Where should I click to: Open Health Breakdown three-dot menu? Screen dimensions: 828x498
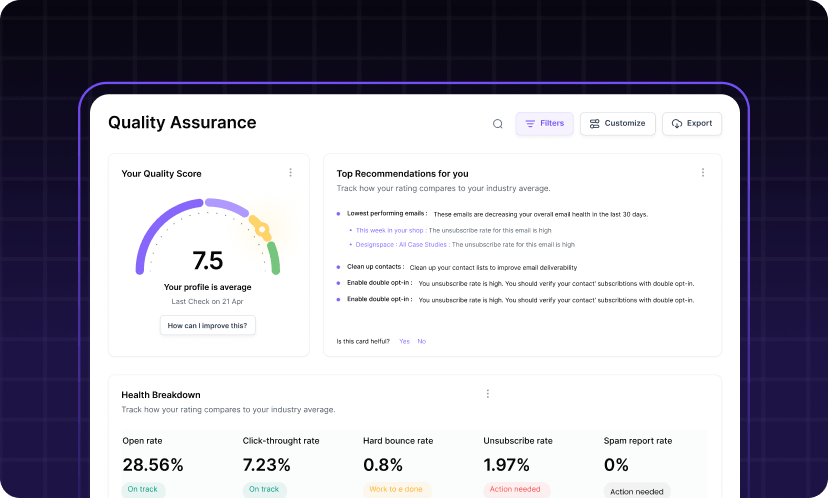tap(488, 394)
